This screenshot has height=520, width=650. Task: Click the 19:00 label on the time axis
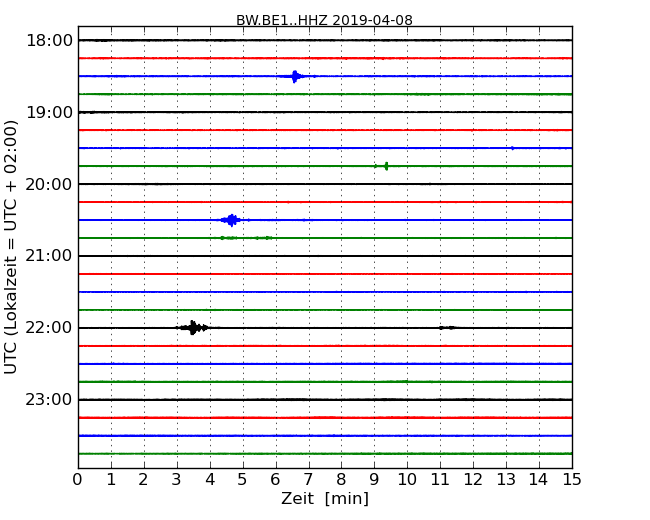pyautogui.click(x=49, y=112)
